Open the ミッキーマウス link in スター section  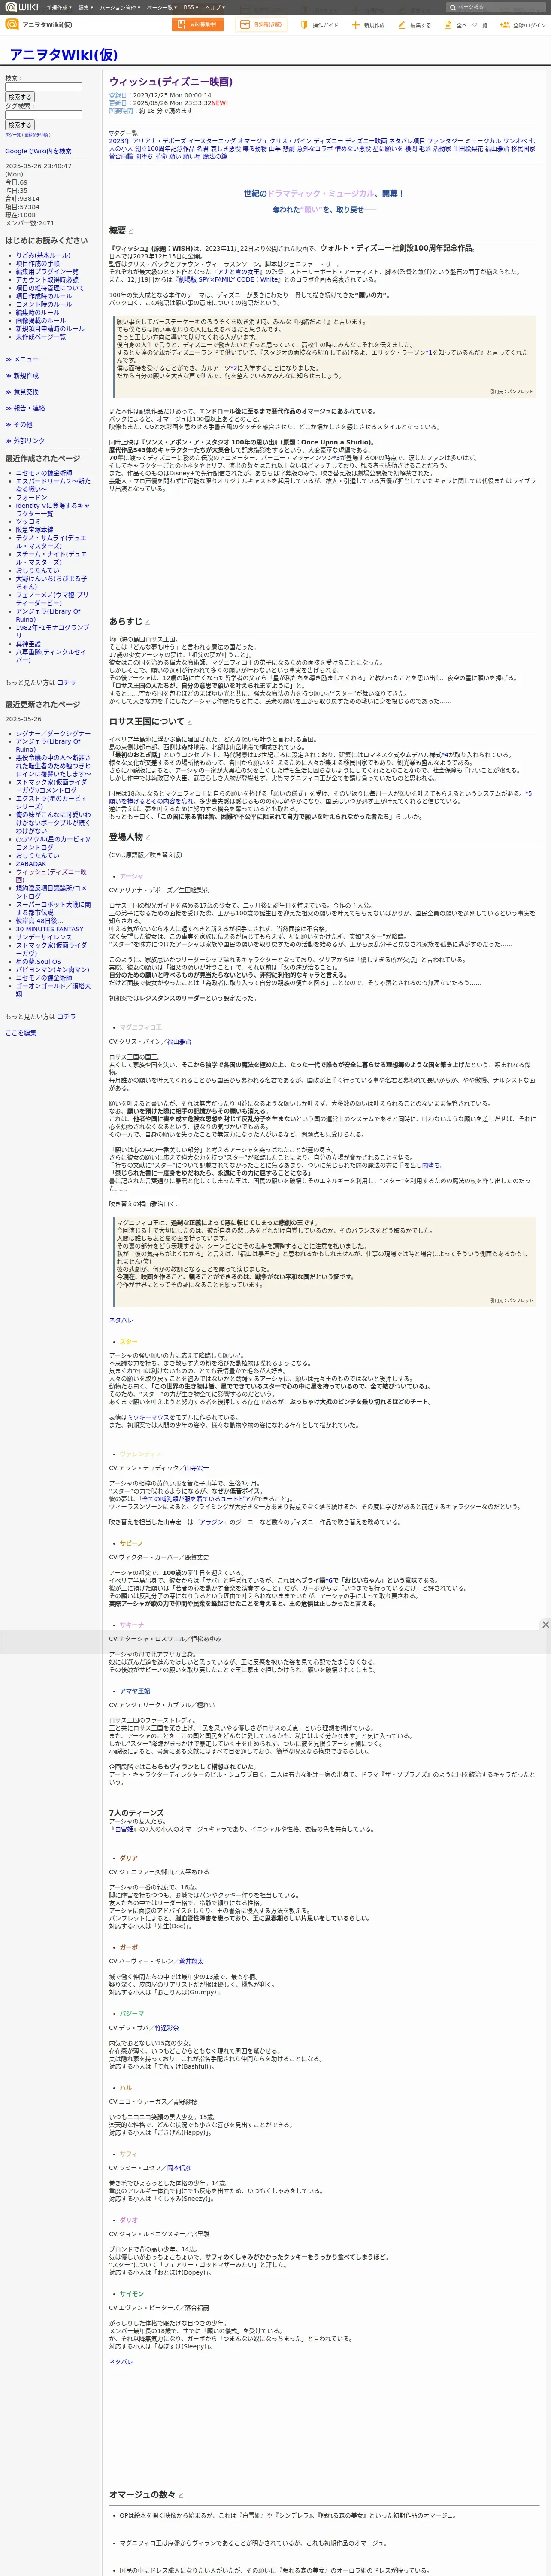[x=148, y=1417]
